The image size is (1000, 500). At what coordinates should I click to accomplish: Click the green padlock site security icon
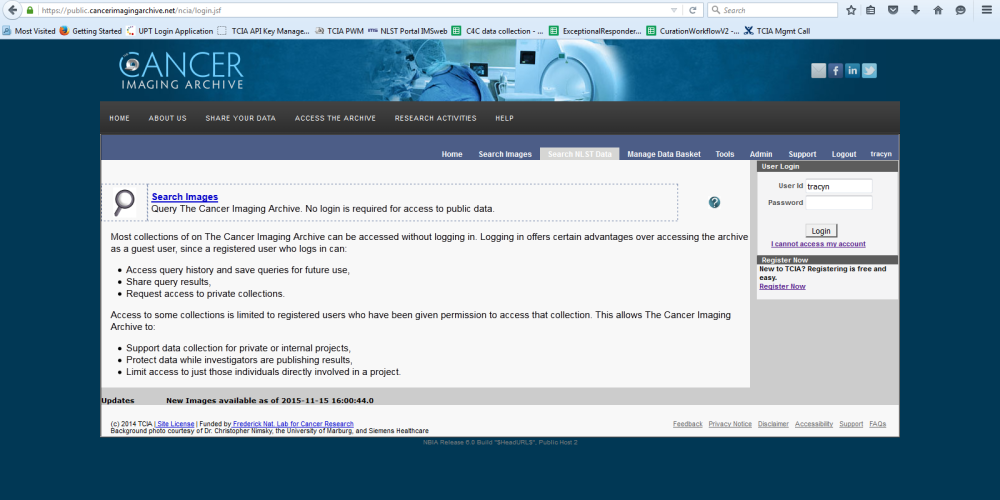click(x=30, y=10)
